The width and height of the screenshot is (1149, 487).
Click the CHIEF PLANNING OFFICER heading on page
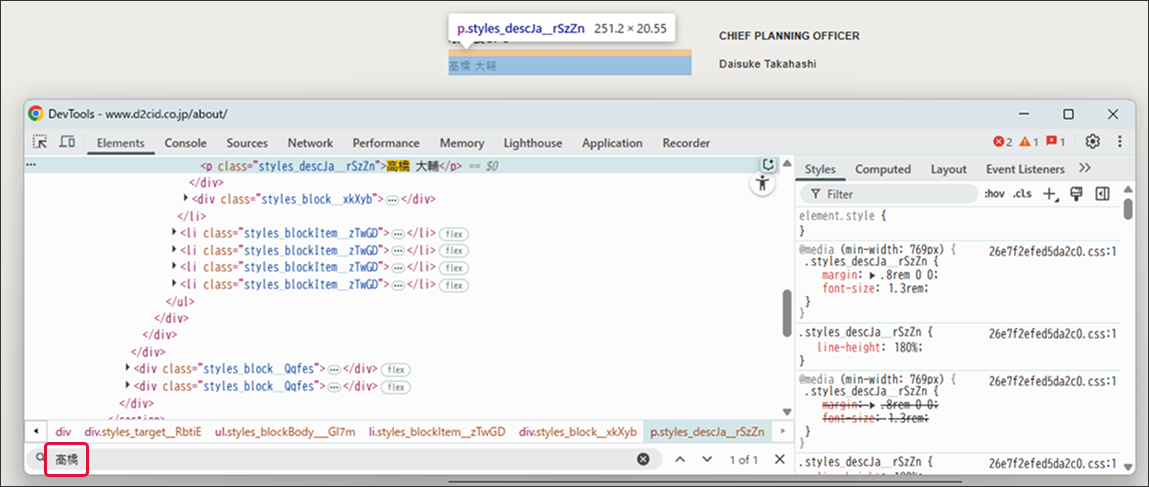point(789,36)
